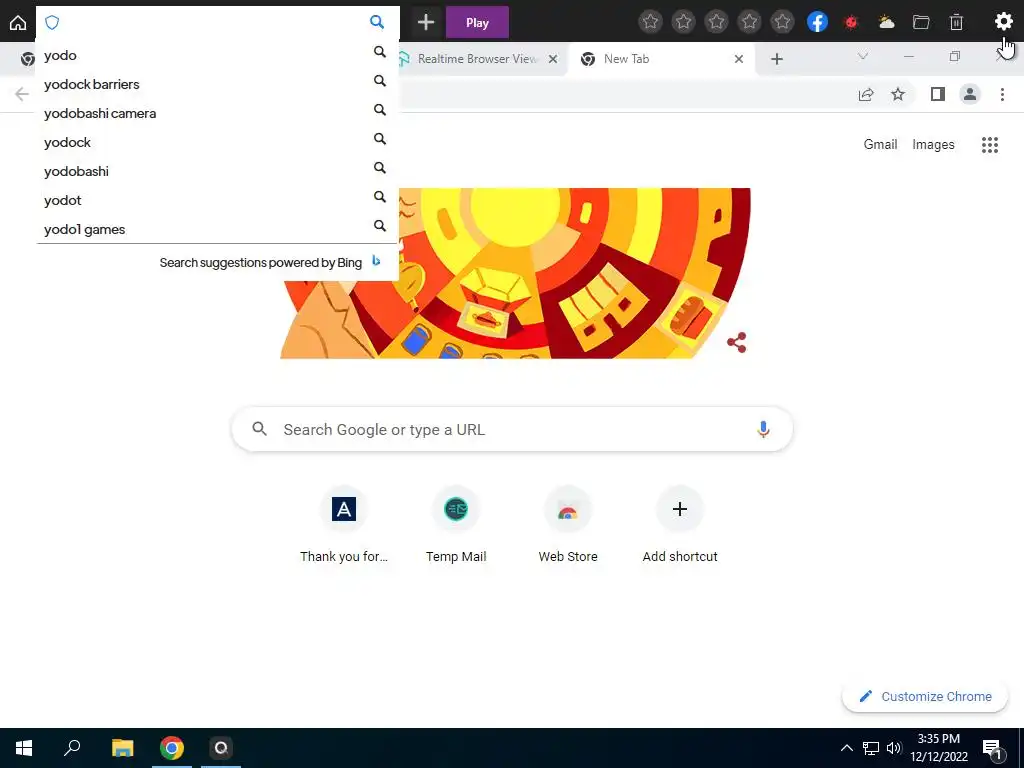Click the doodle share icon
This screenshot has width=1024, height=768.
click(x=737, y=342)
